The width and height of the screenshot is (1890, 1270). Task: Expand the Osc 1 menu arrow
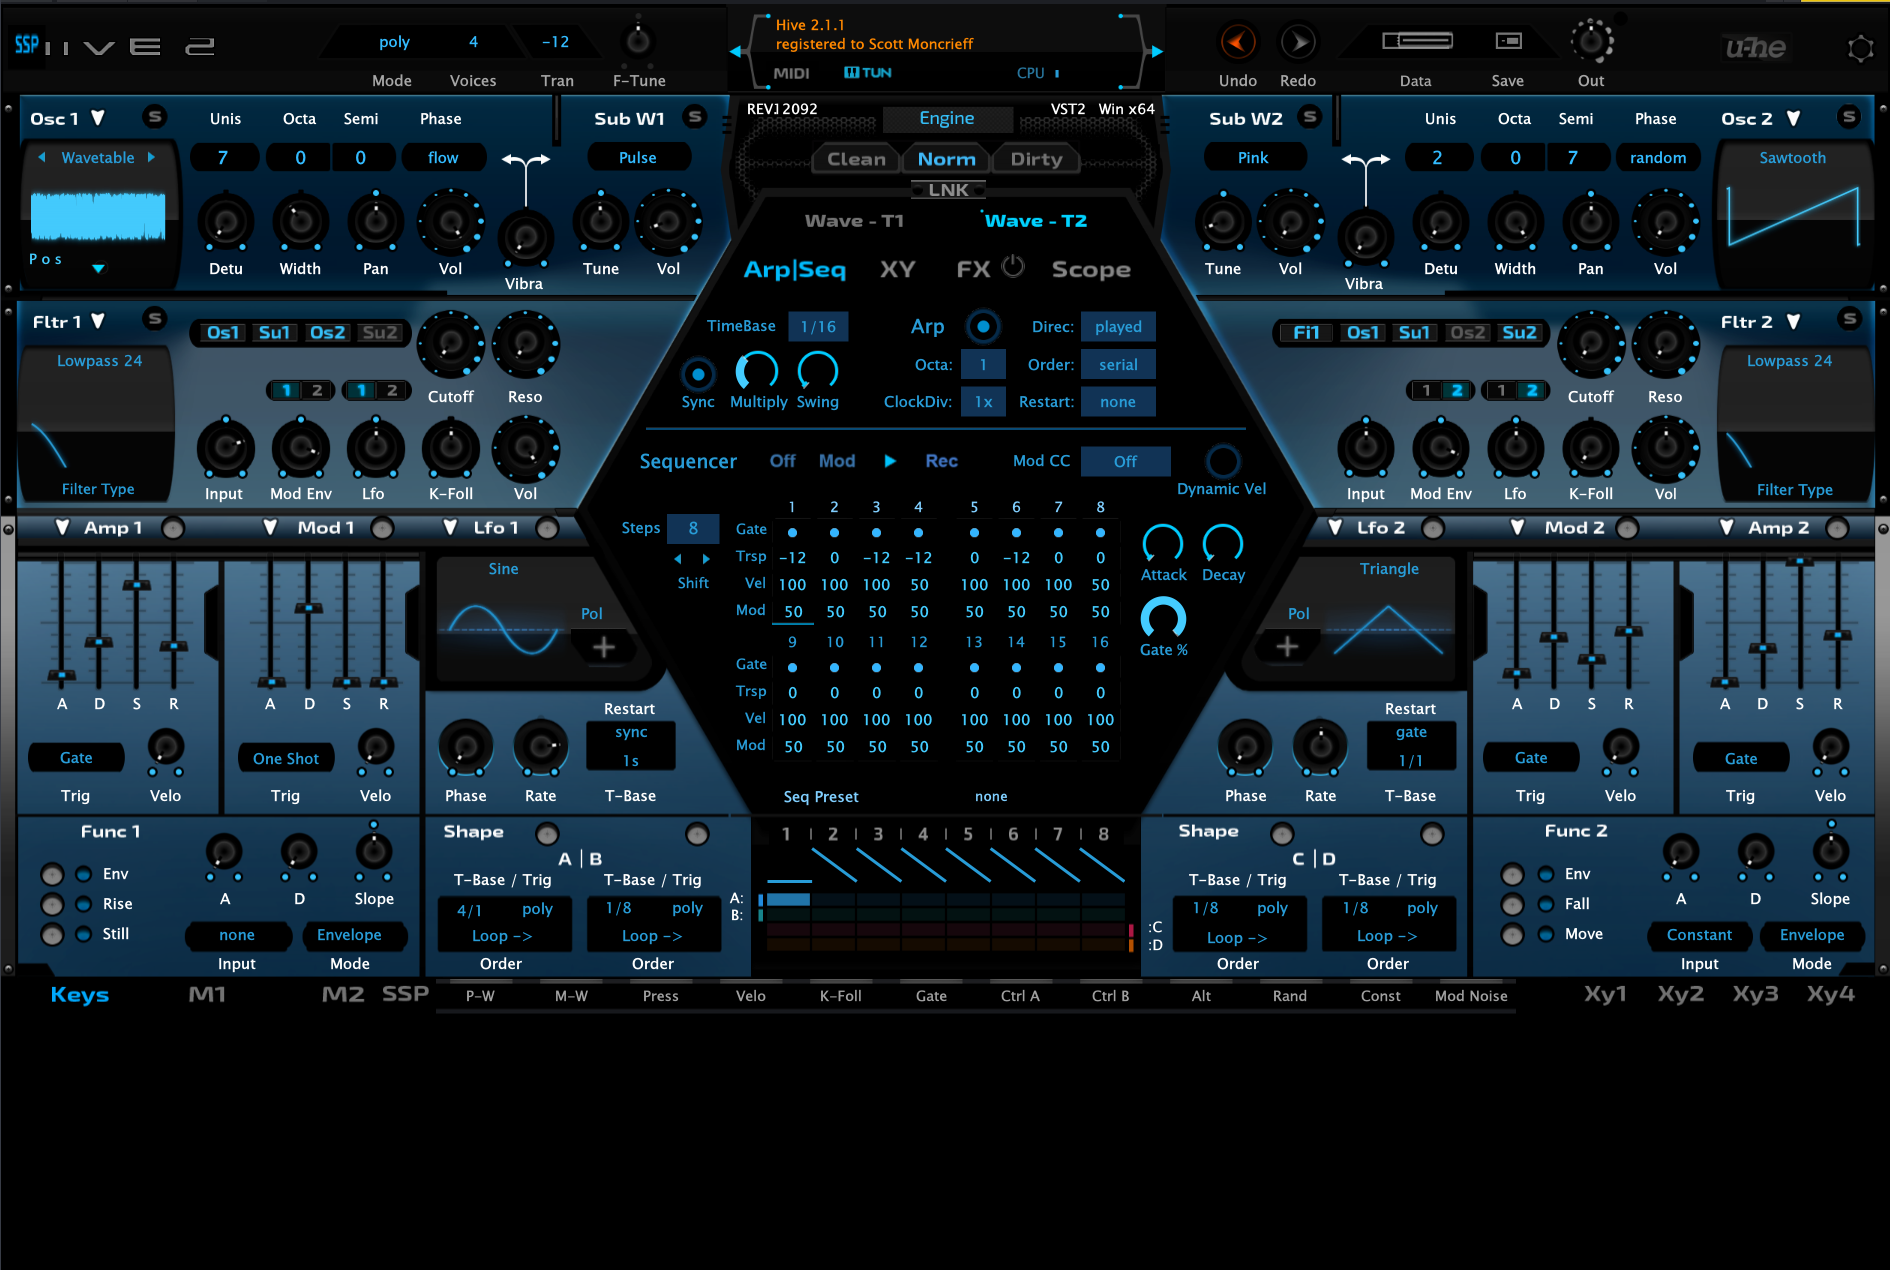(x=98, y=118)
